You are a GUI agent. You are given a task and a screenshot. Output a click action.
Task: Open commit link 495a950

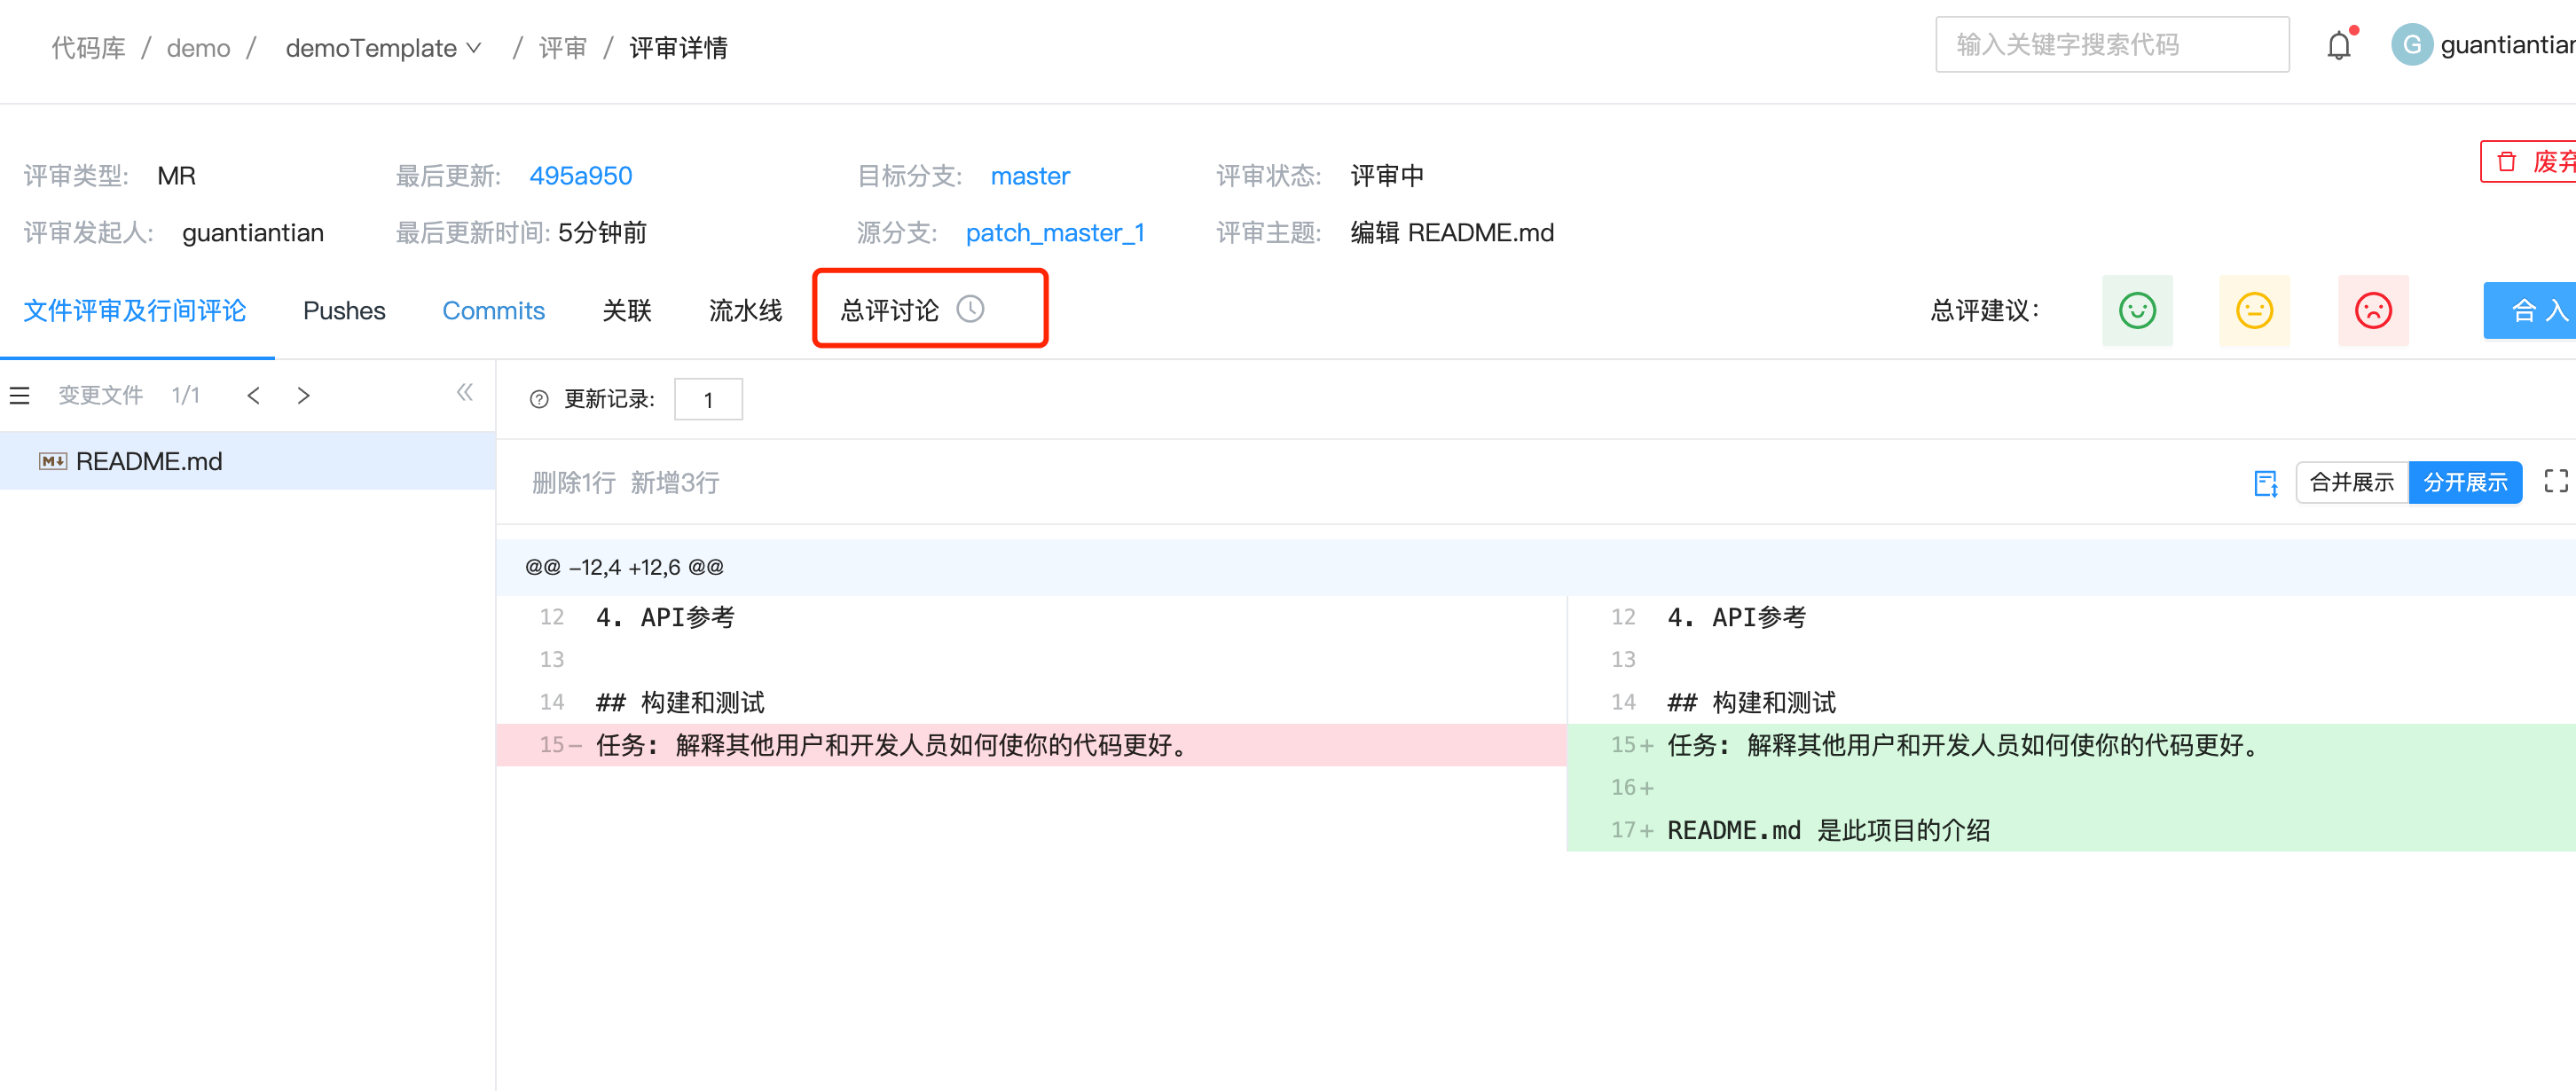(x=580, y=176)
